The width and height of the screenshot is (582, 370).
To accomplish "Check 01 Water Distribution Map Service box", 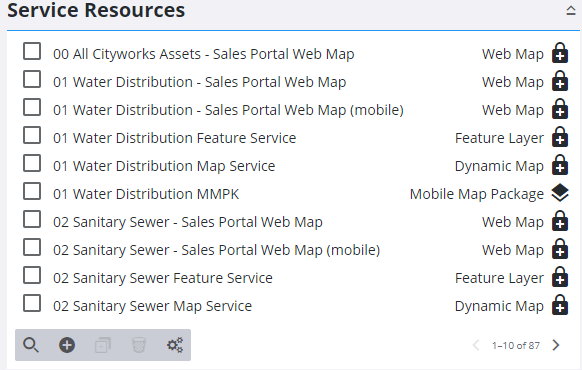I will coord(32,163).
